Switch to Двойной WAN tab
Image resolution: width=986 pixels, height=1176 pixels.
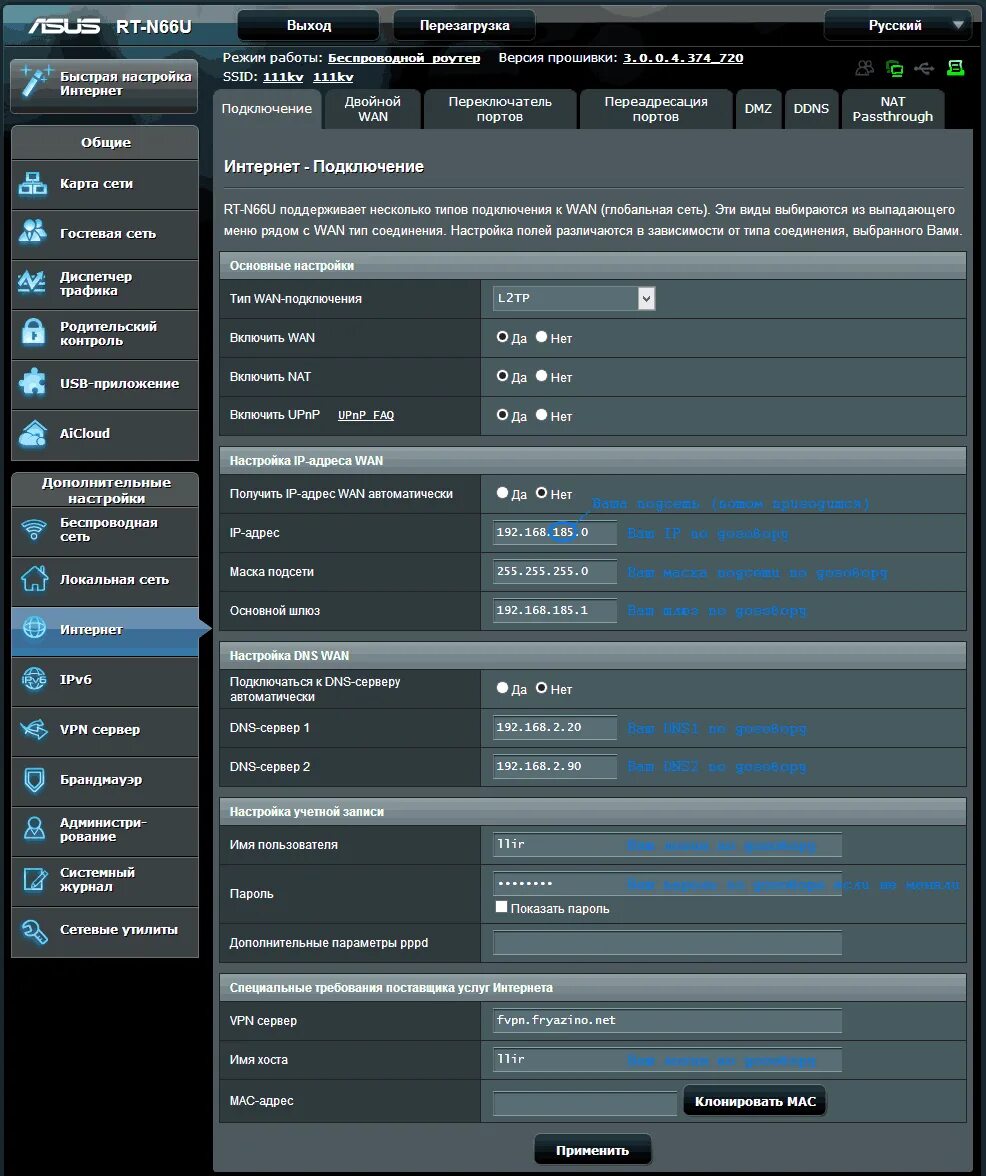[373, 109]
